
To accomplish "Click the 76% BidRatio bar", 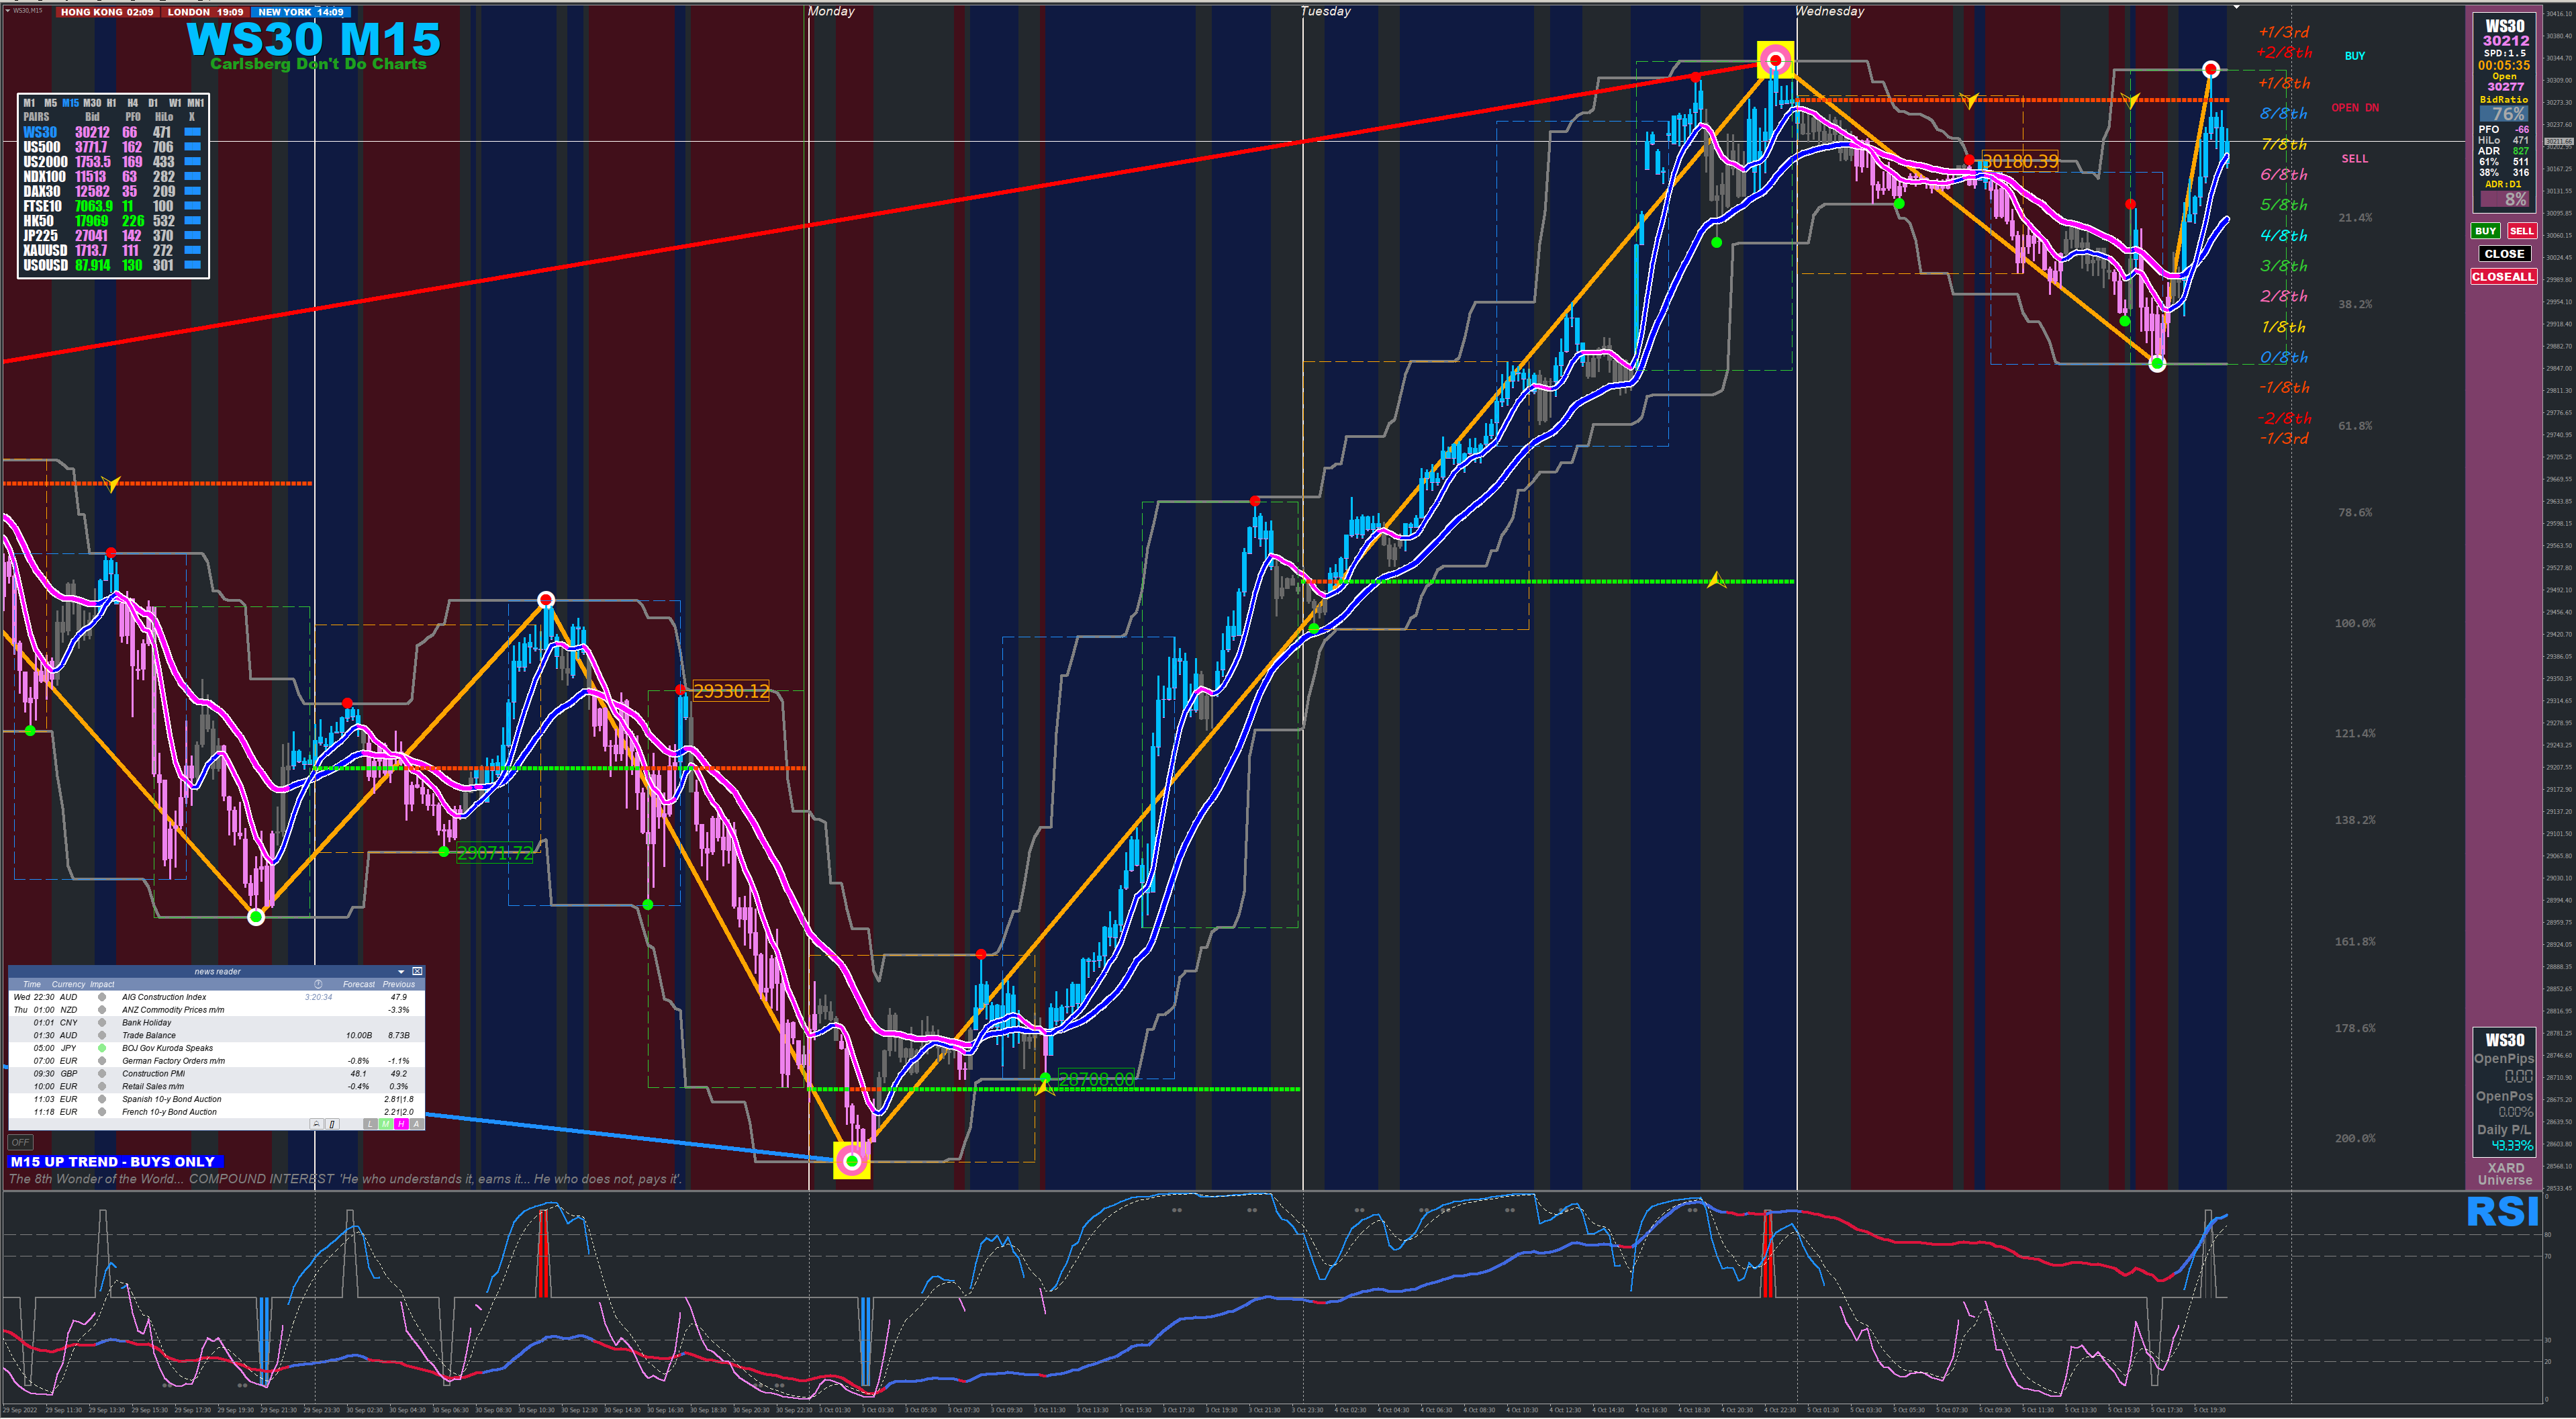I will (2503, 114).
